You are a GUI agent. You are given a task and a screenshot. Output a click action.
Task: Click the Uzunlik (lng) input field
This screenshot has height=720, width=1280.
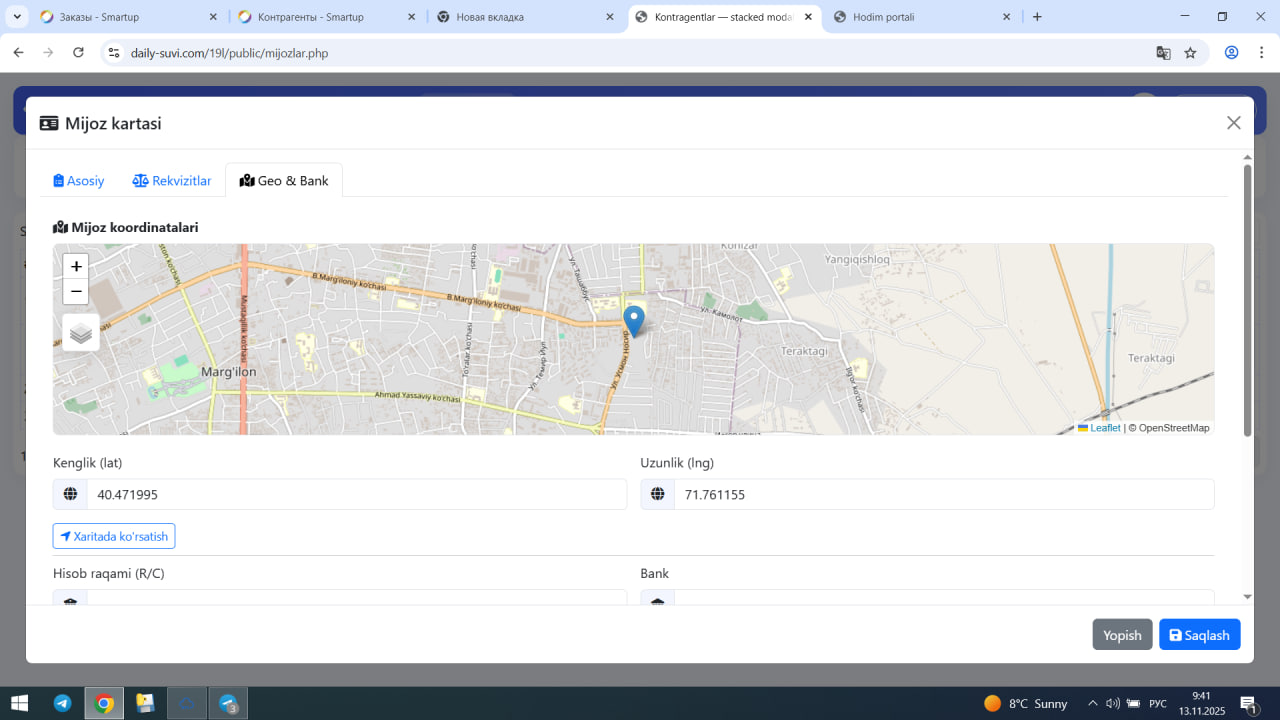pyautogui.click(x=943, y=494)
